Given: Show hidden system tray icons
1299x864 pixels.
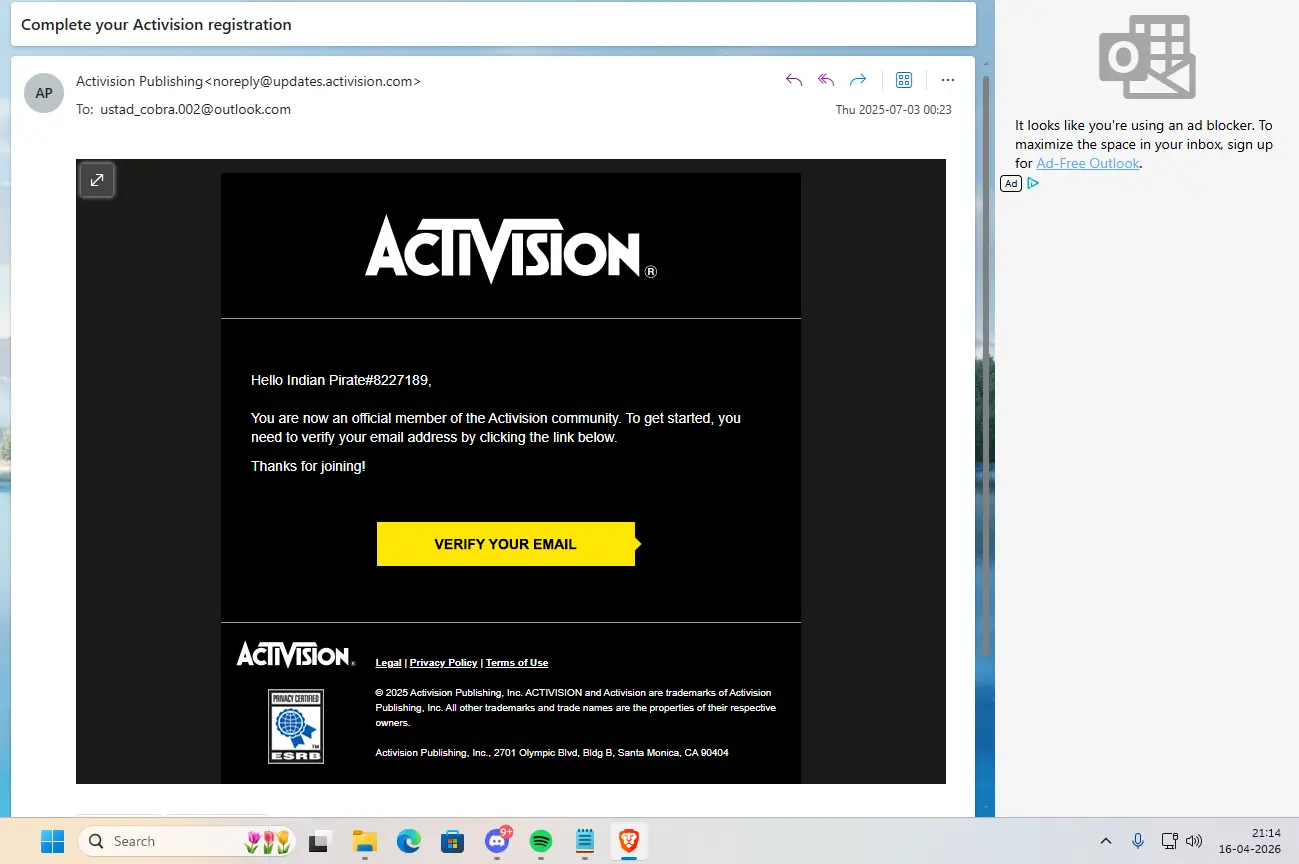Looking at the screenshot, I should pos(1106,841).
